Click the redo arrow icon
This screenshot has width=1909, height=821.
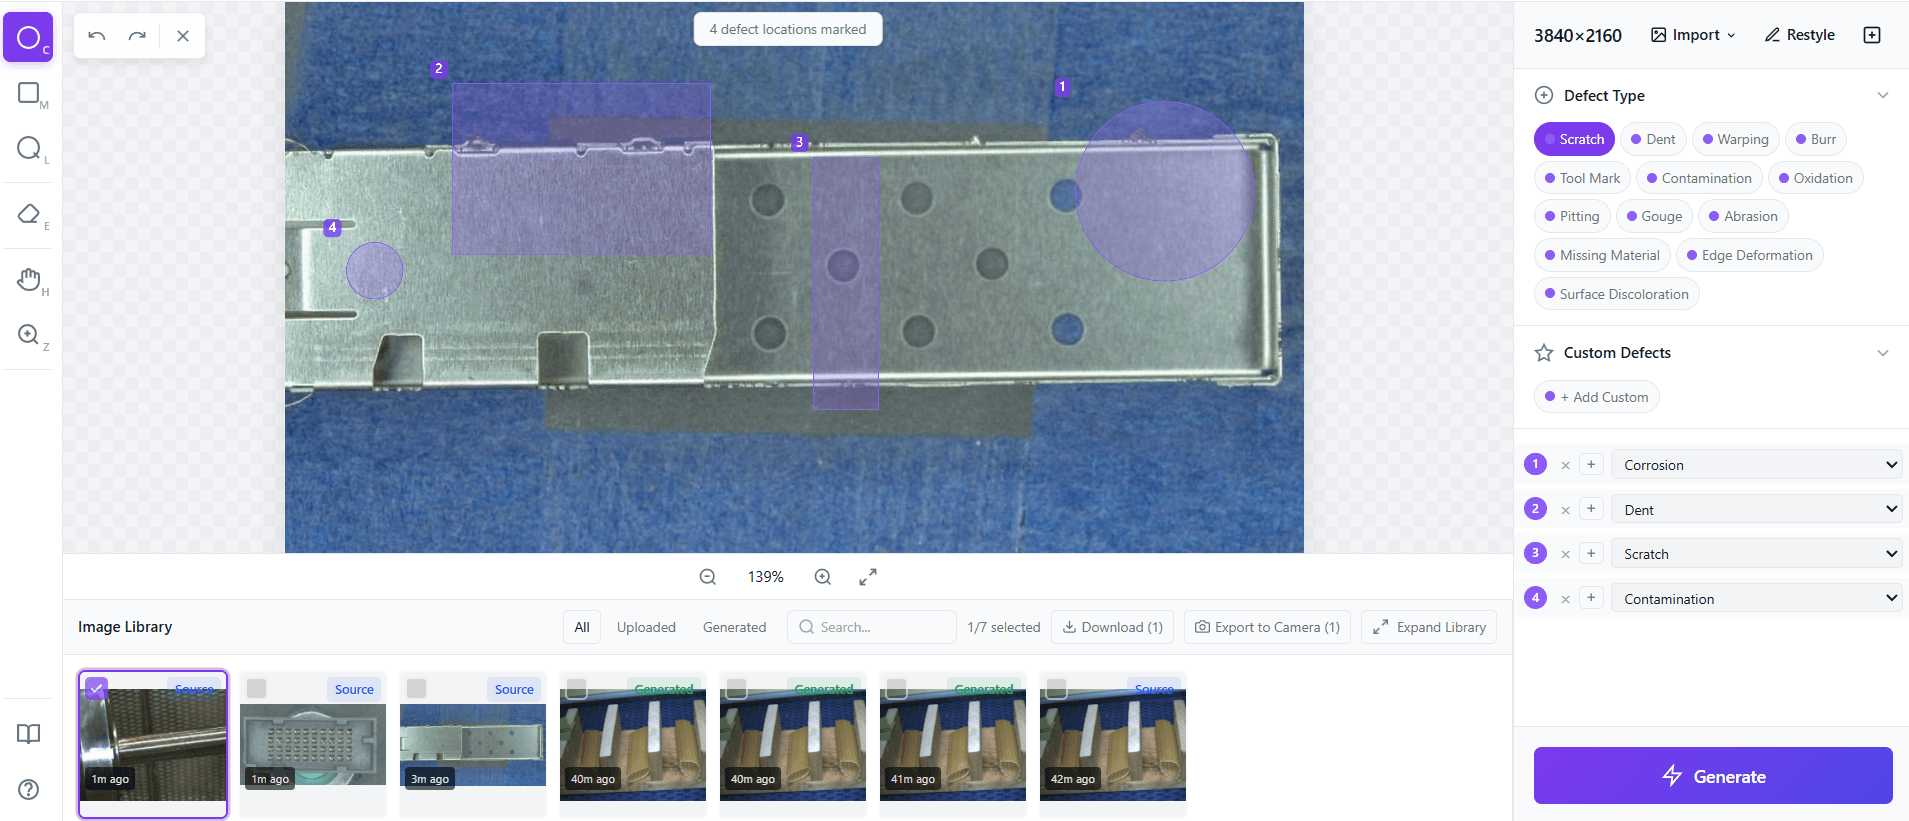click(x=137, y=36)
